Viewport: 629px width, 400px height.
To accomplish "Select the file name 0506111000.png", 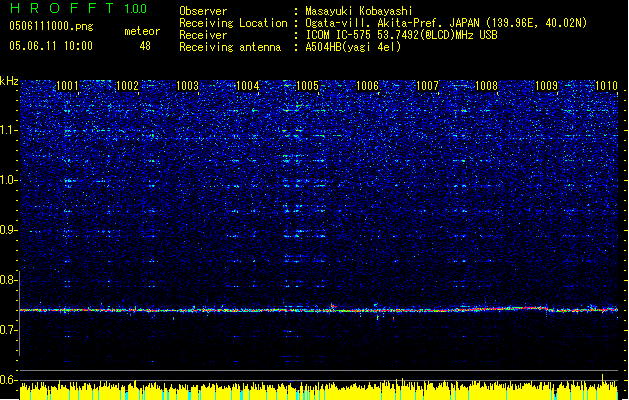I will 51,26.
